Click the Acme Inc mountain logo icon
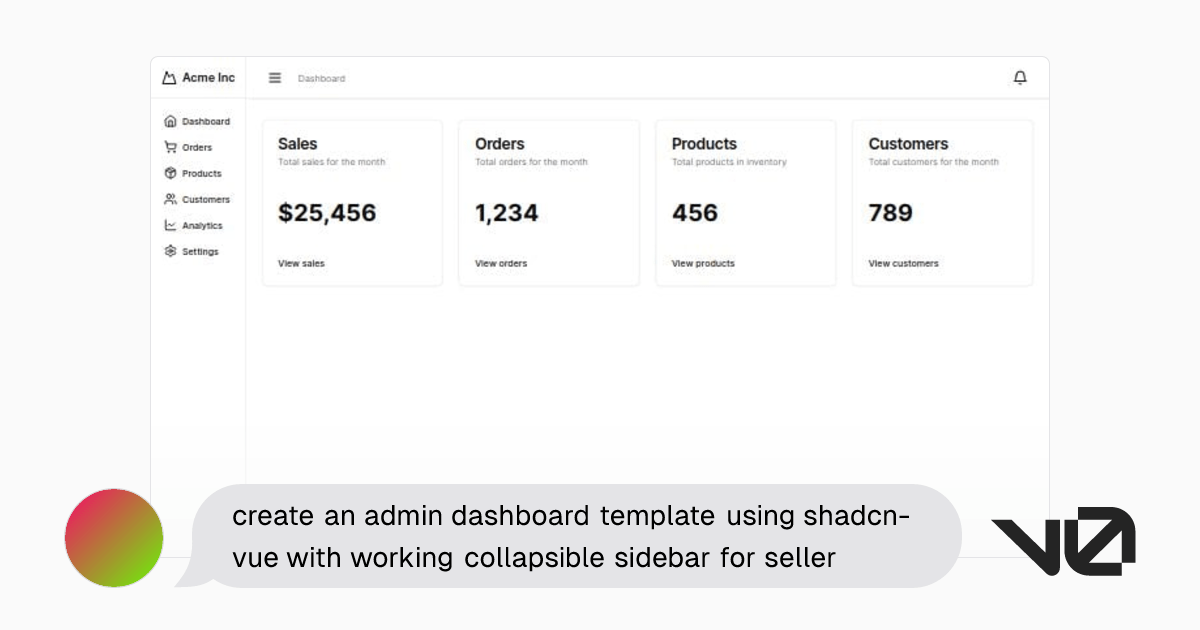 click(169, 78)
